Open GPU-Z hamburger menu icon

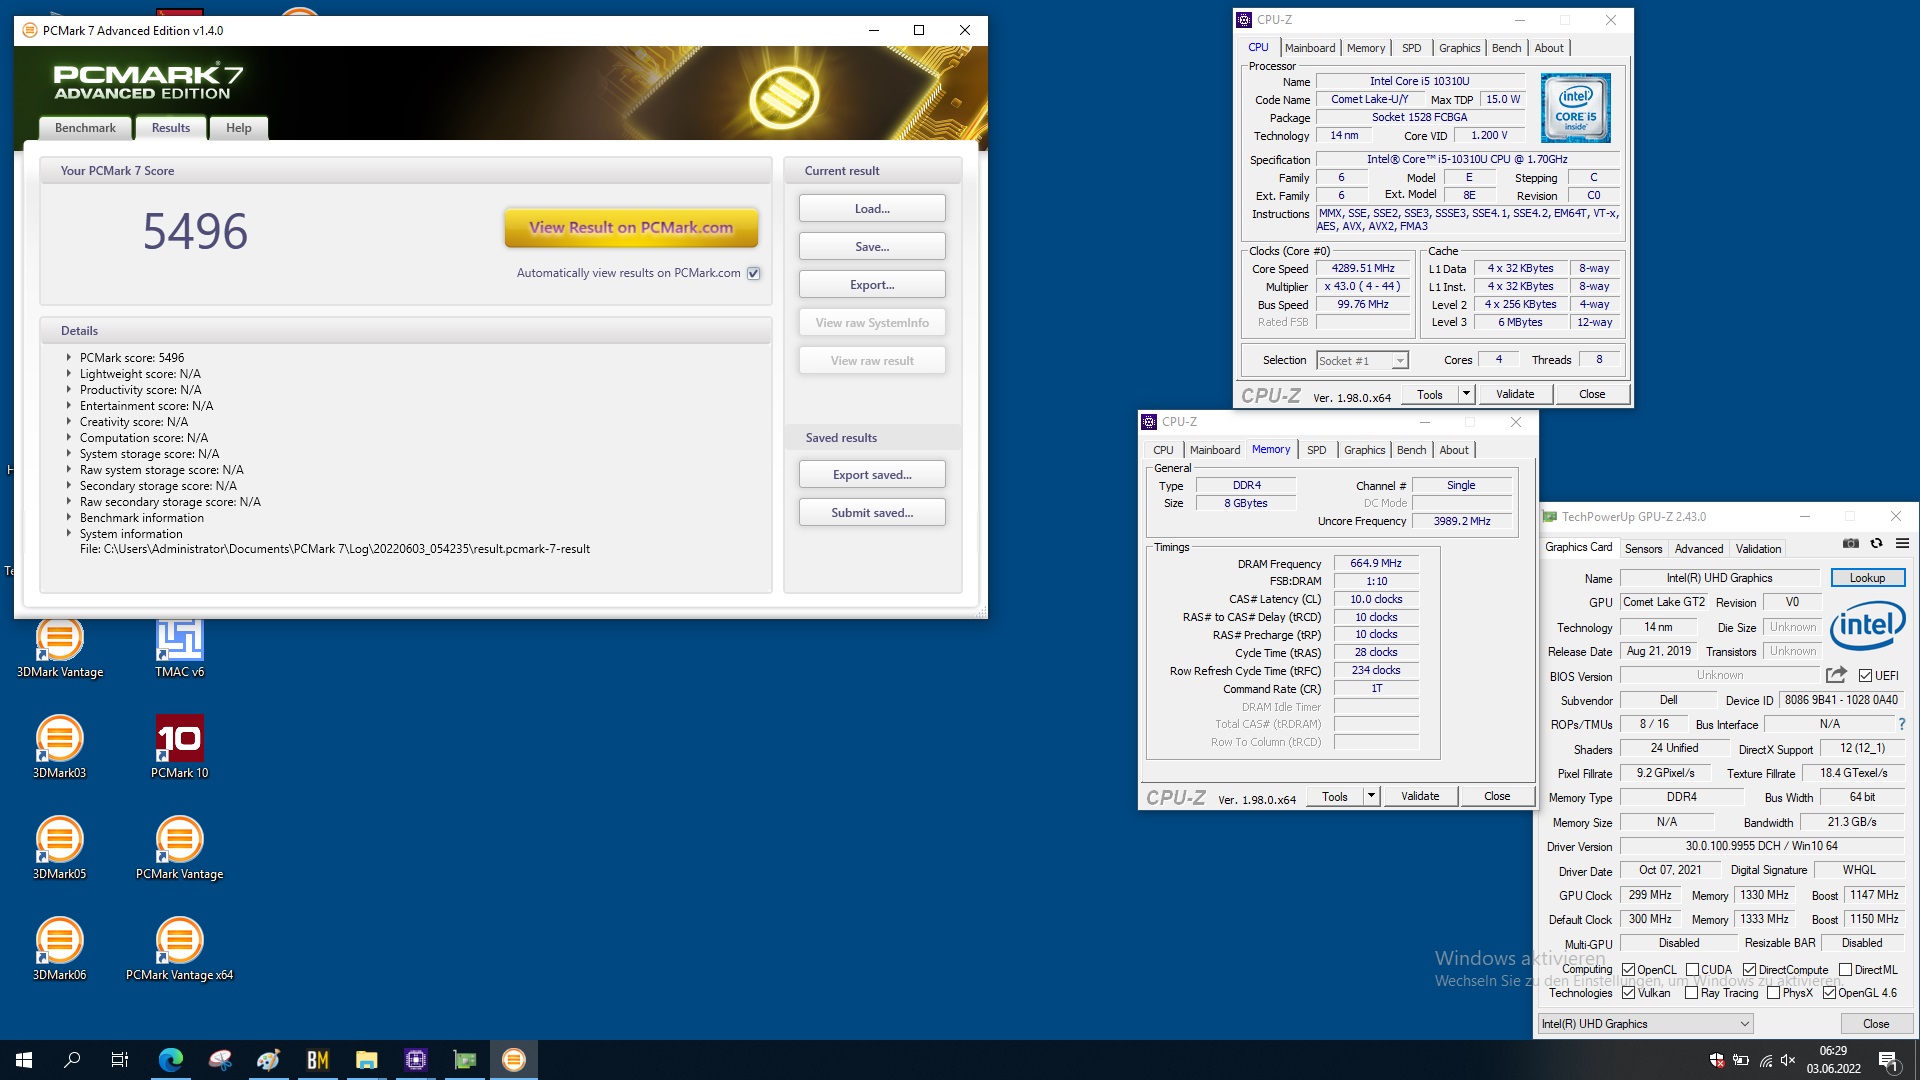(1902, 544)
